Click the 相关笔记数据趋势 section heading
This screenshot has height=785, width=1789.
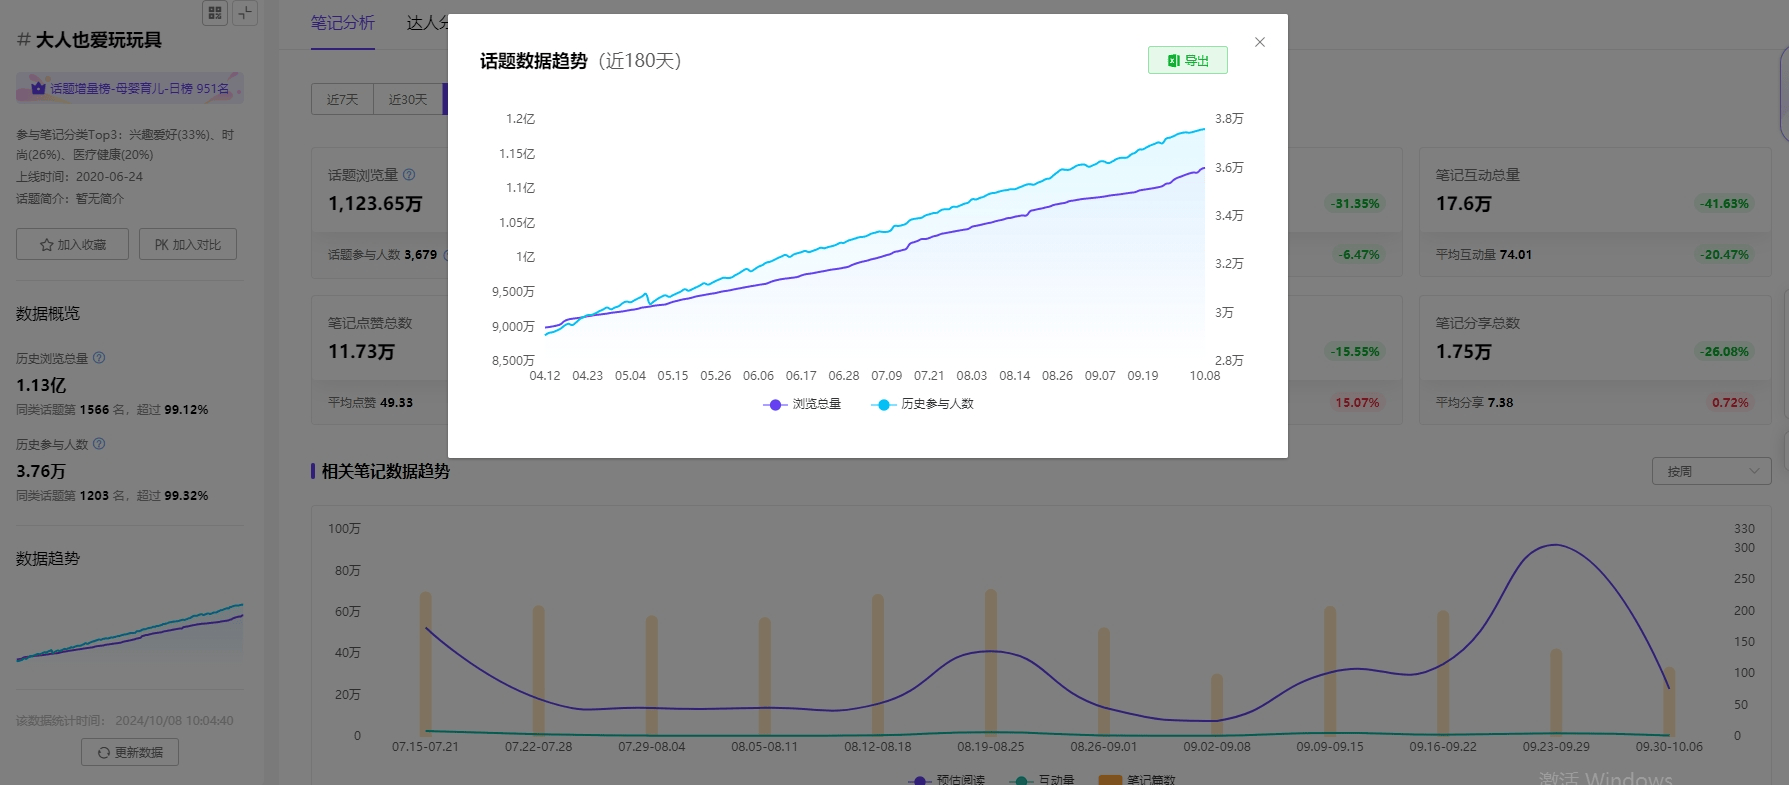[386, 471]
